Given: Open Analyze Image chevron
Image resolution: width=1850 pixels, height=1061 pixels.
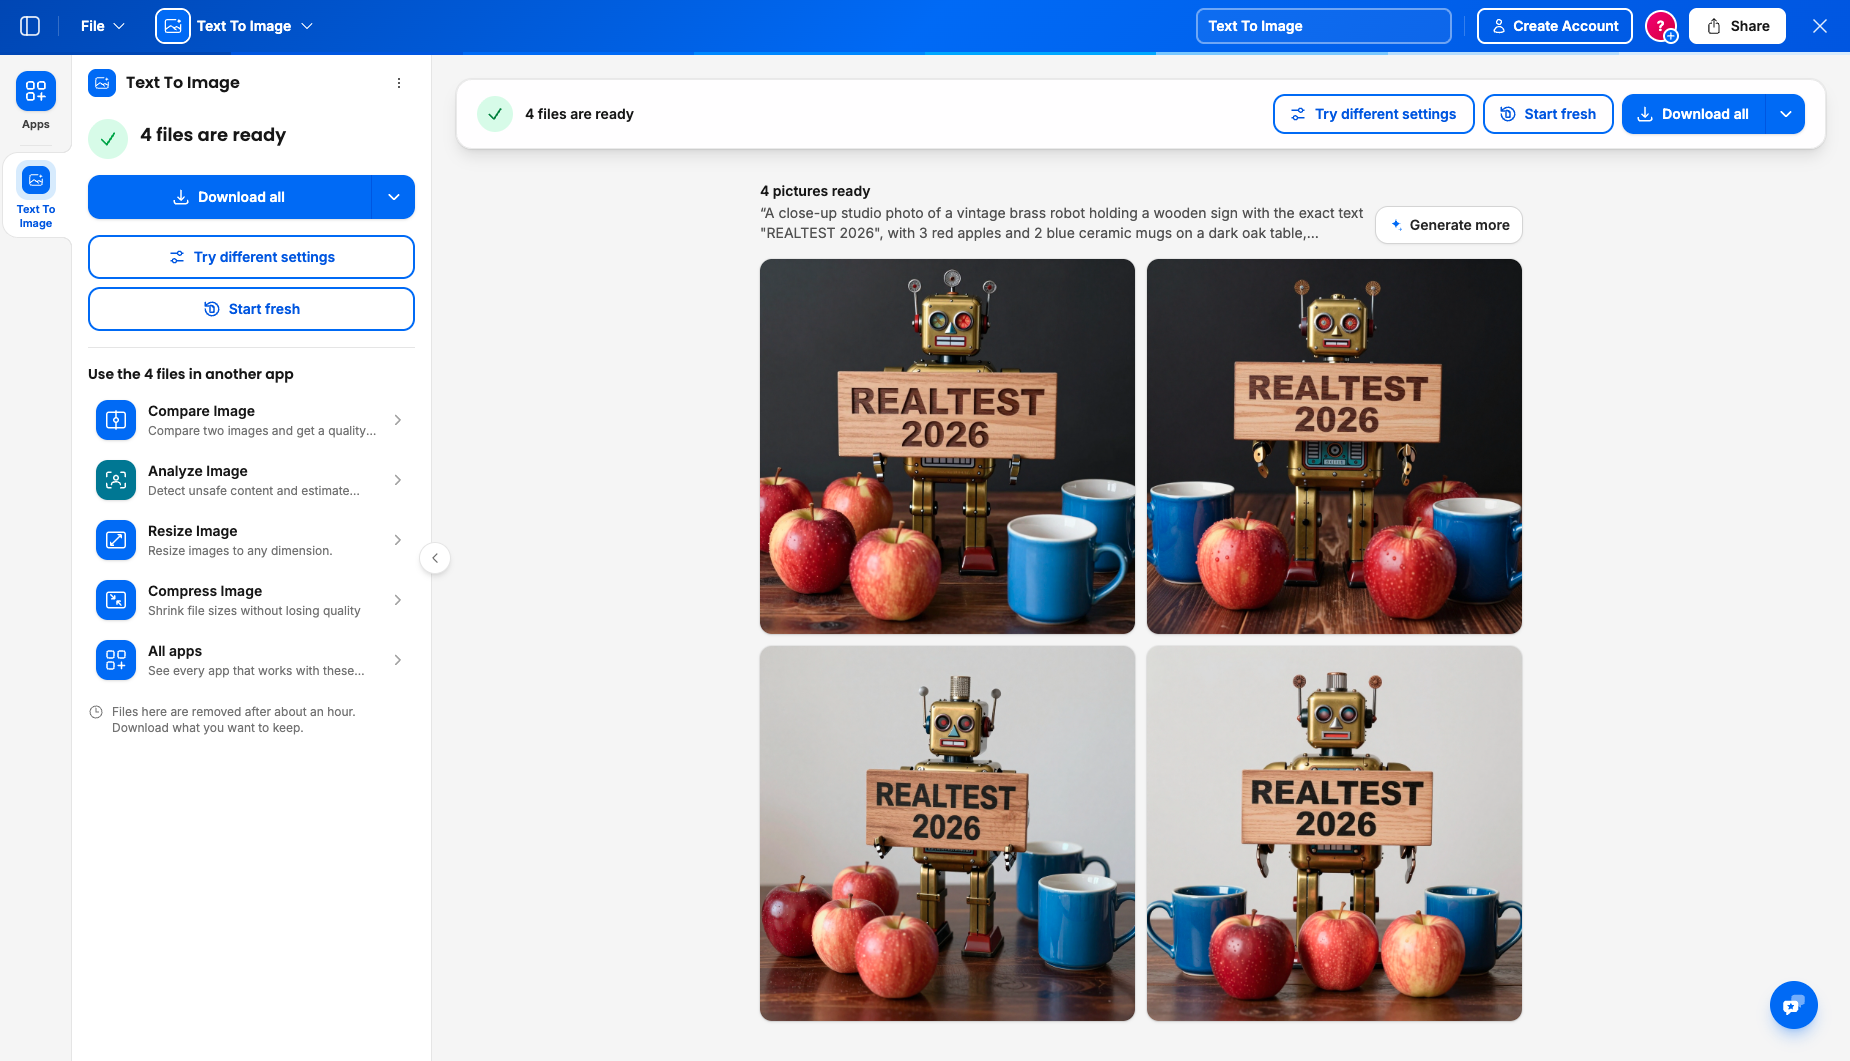Looking at the screenshot, I should (398, 480).
